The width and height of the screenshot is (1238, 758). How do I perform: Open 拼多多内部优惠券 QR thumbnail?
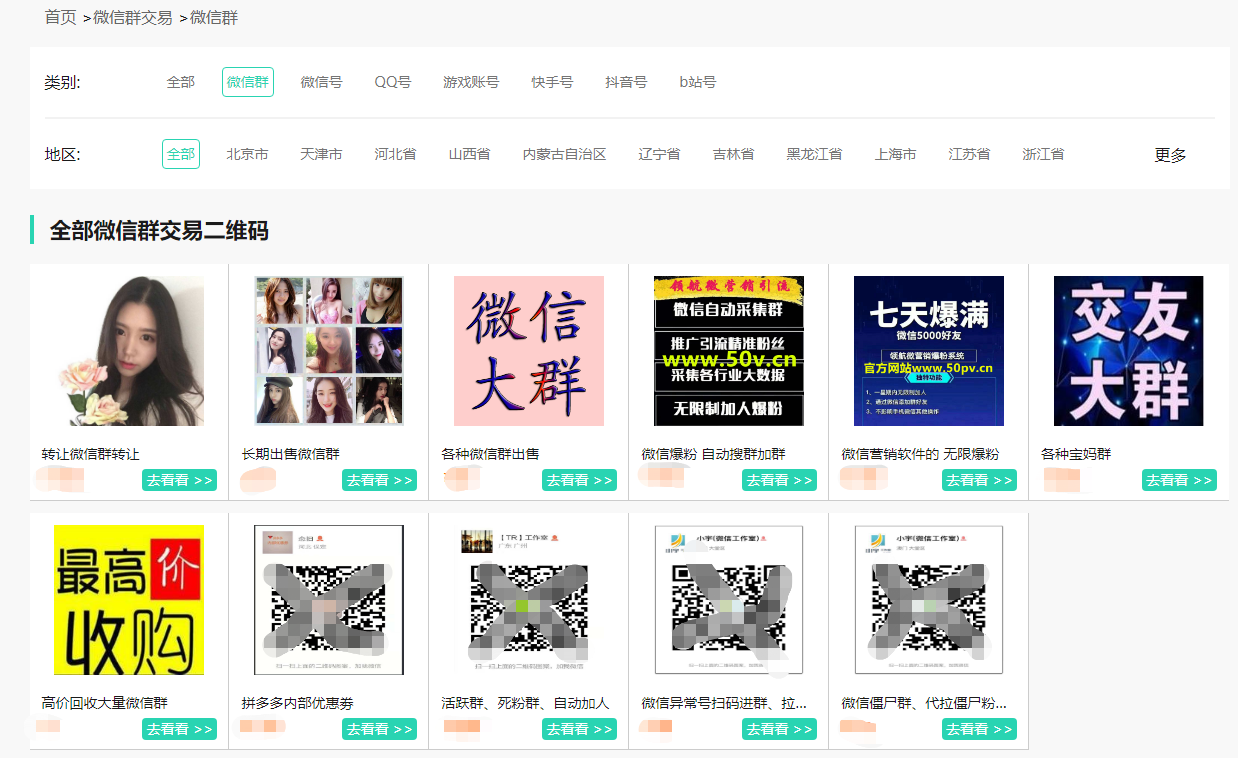pyautogui.click(x=329, y=600)
